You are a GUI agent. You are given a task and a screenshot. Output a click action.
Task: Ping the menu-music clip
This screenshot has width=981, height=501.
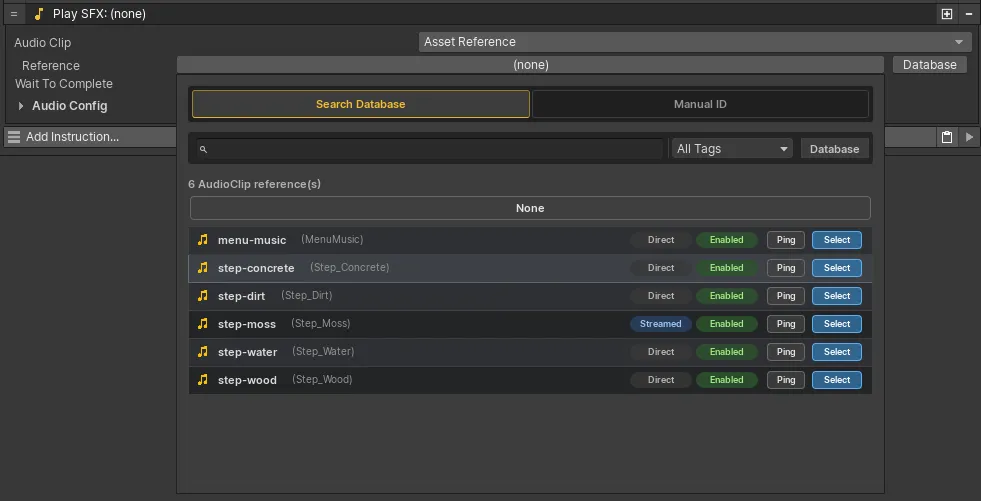[786, 240]
